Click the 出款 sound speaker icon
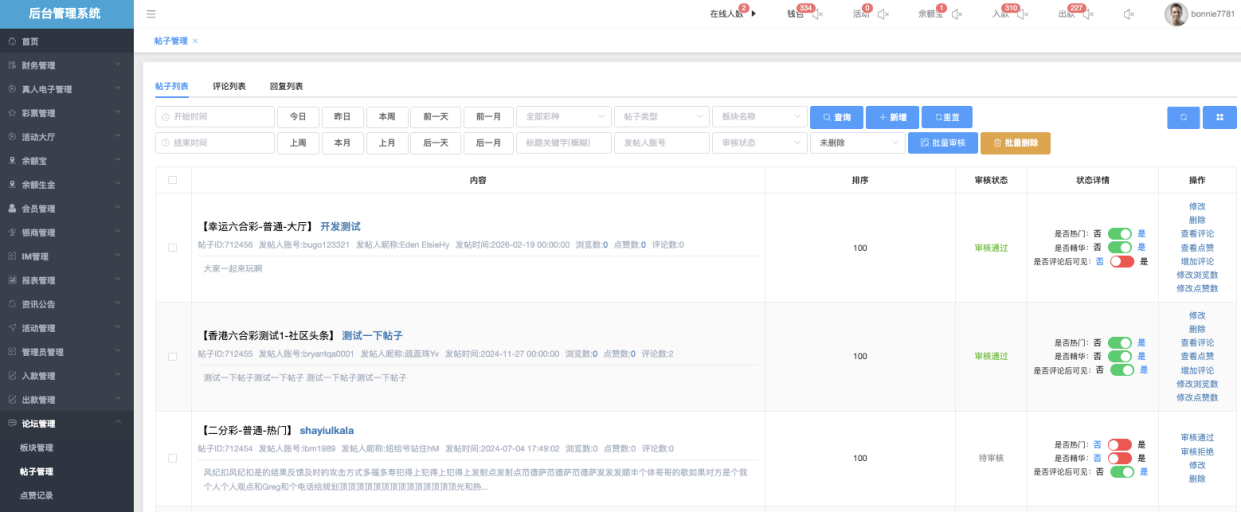Image resolution: width=1241 pixels, height=512 pixels. (1087, 14)
